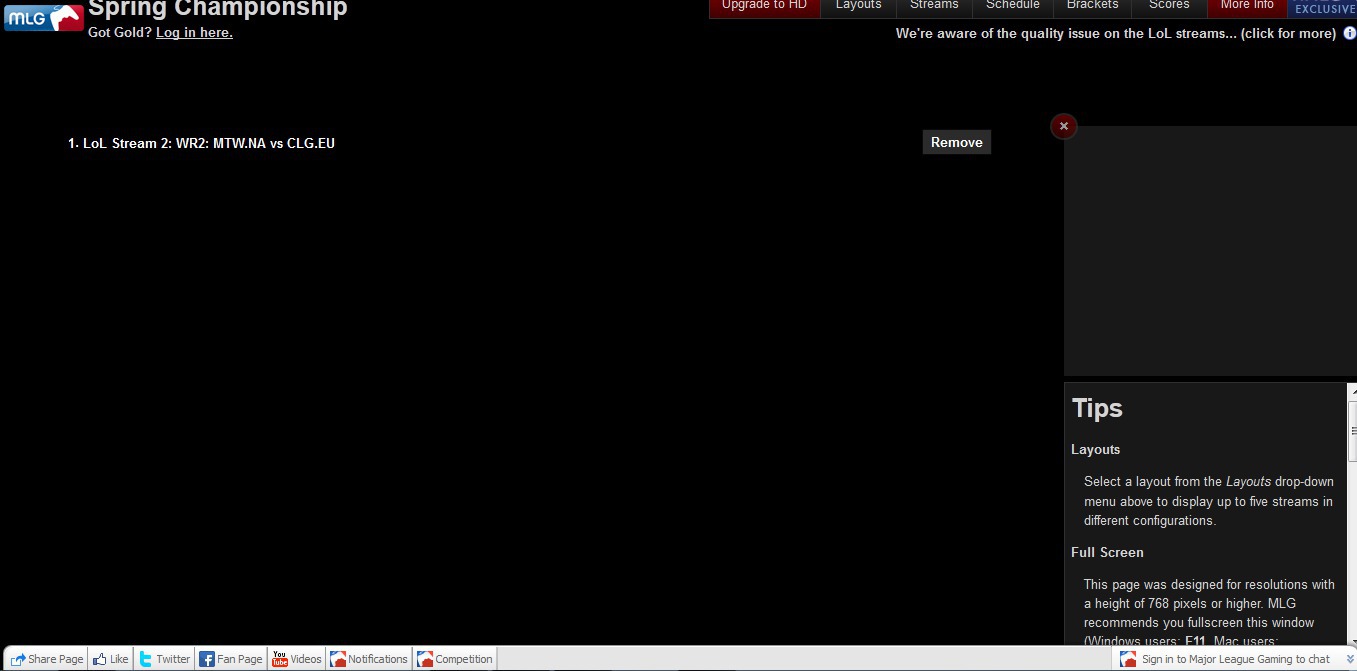Open the Facebook Fan Page button

(231, 659)
